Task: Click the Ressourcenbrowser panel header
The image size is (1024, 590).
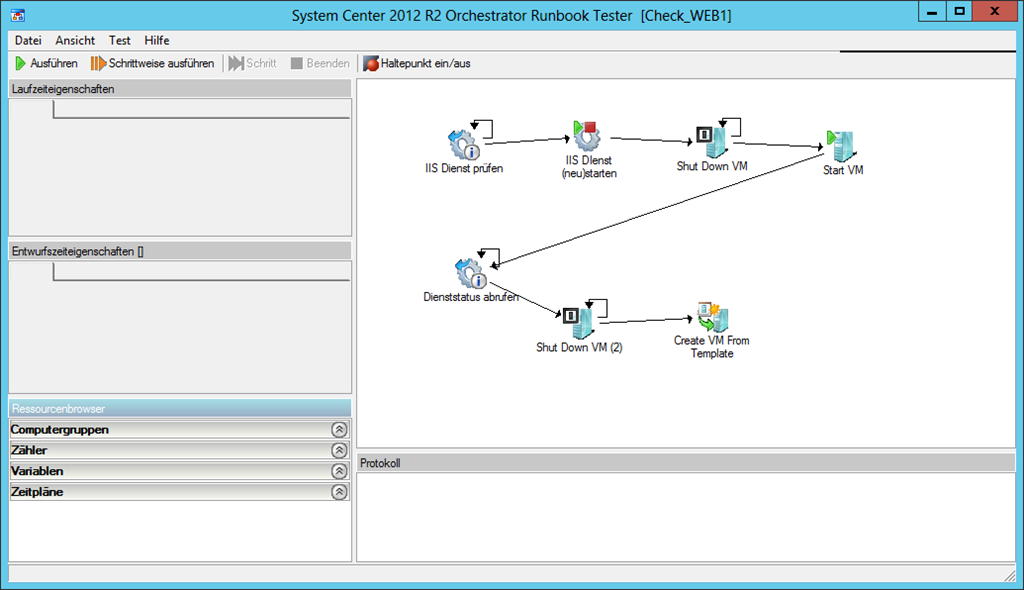Action: tap(180, 409)
